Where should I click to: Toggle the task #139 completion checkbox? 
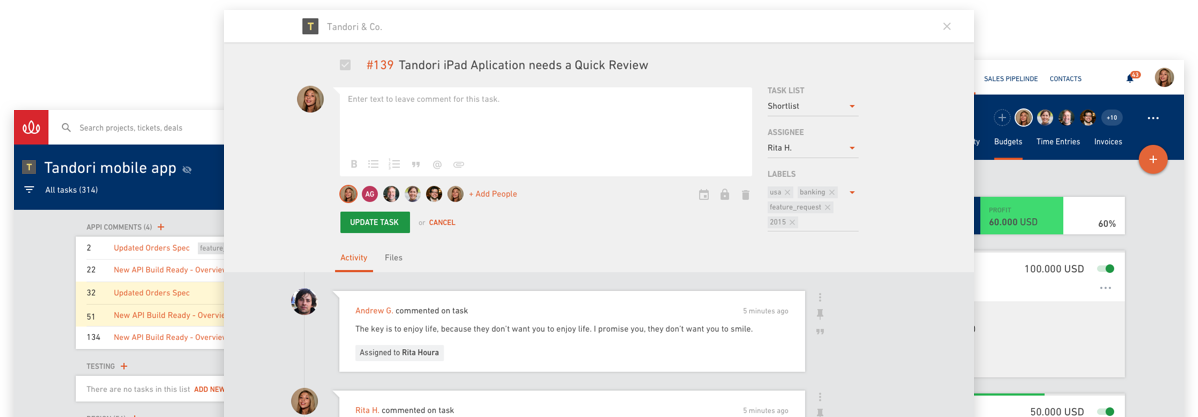coord(345,66)
